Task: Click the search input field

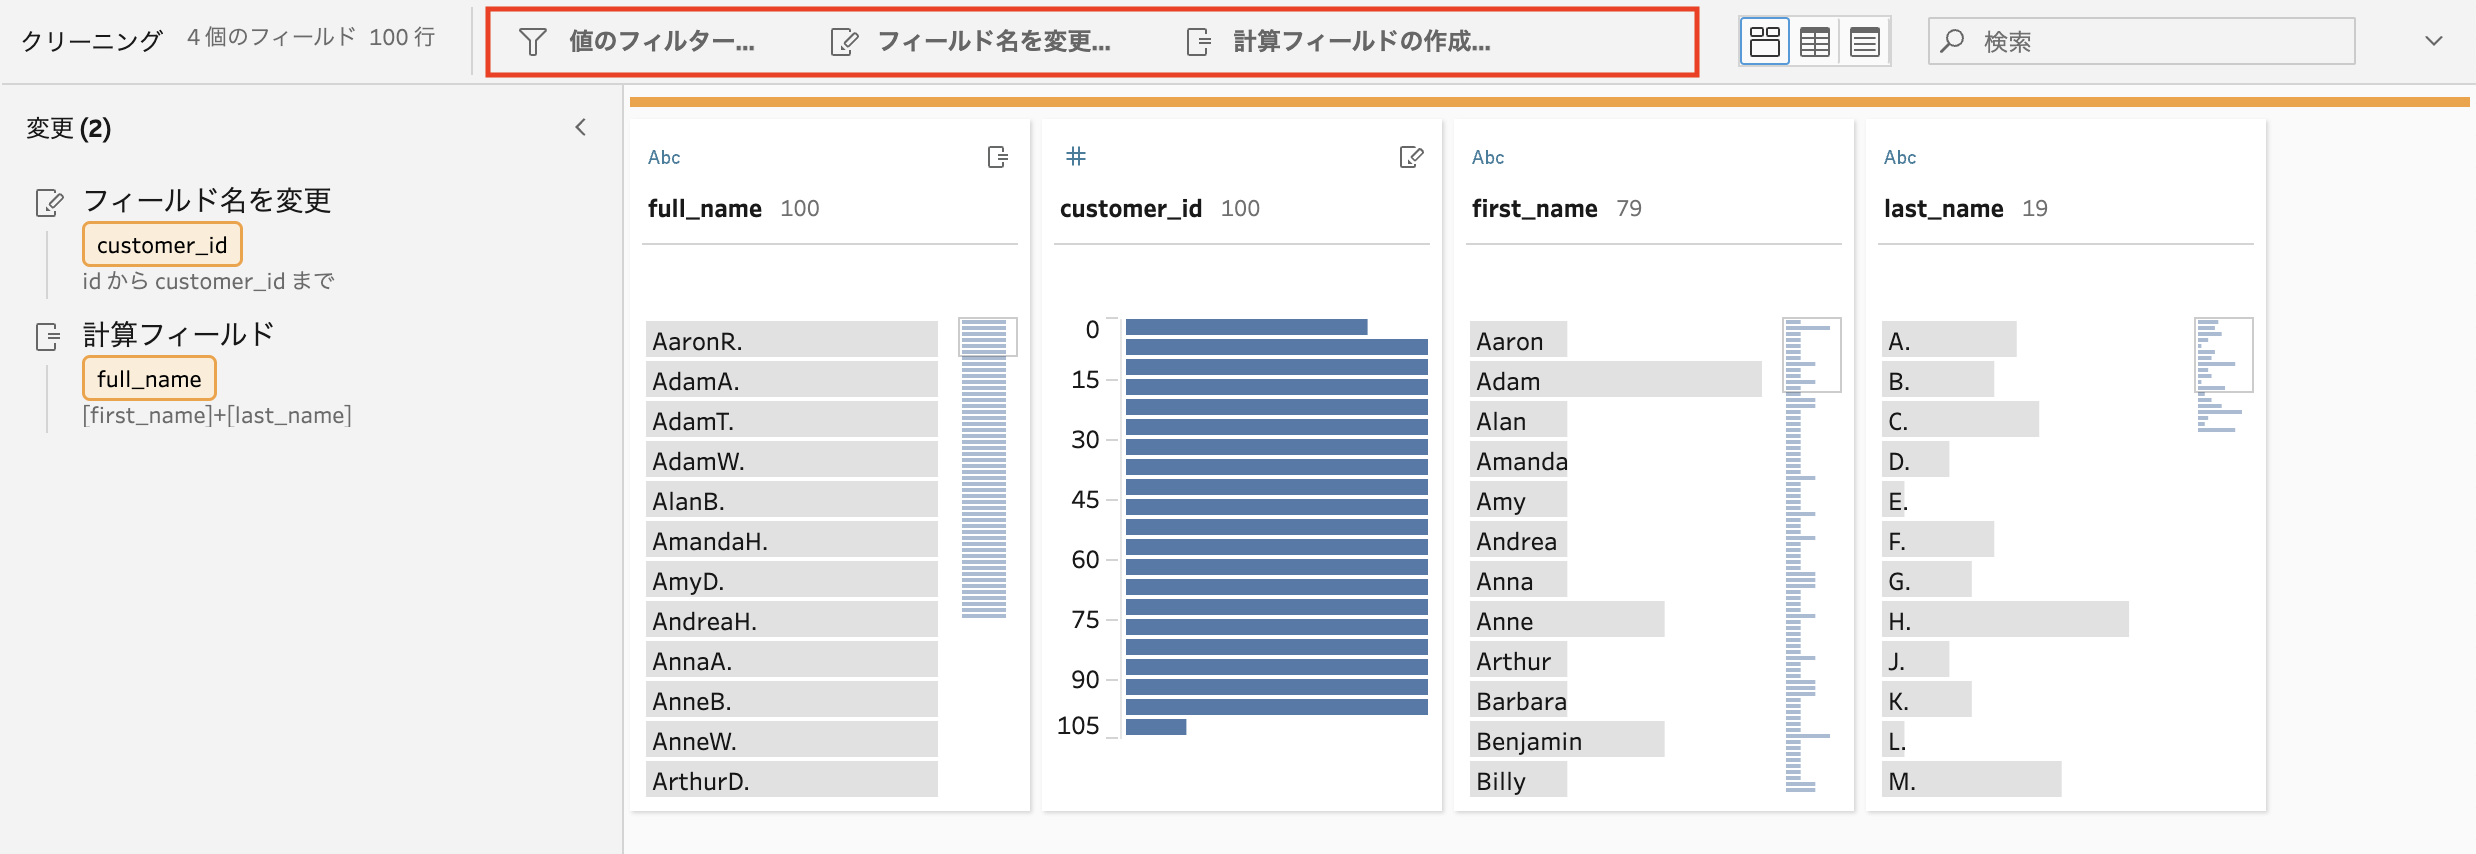Action: click(2142, 41)
